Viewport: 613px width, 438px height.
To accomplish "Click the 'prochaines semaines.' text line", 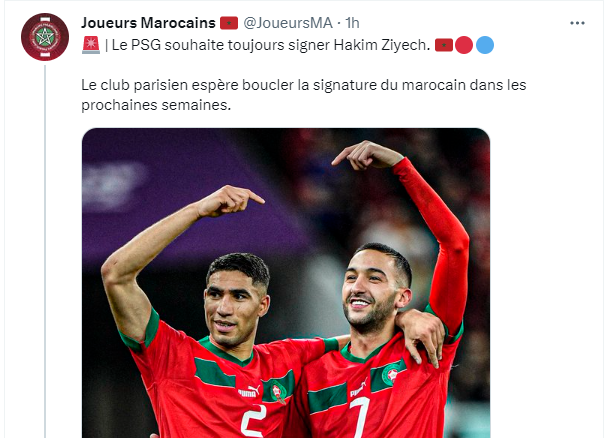I will pyautogui.click(x=156, y=105).
